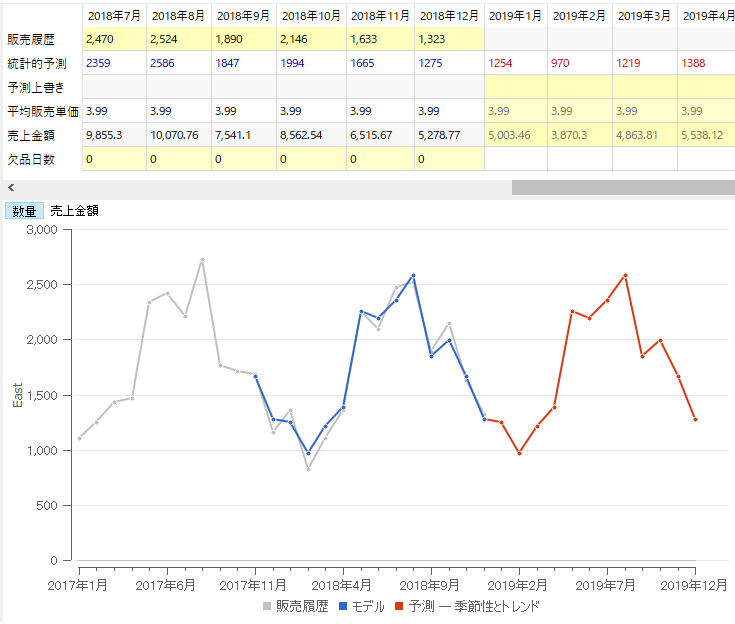
Task: Select the 2018年7月 column header
Action: pos(113,15)
